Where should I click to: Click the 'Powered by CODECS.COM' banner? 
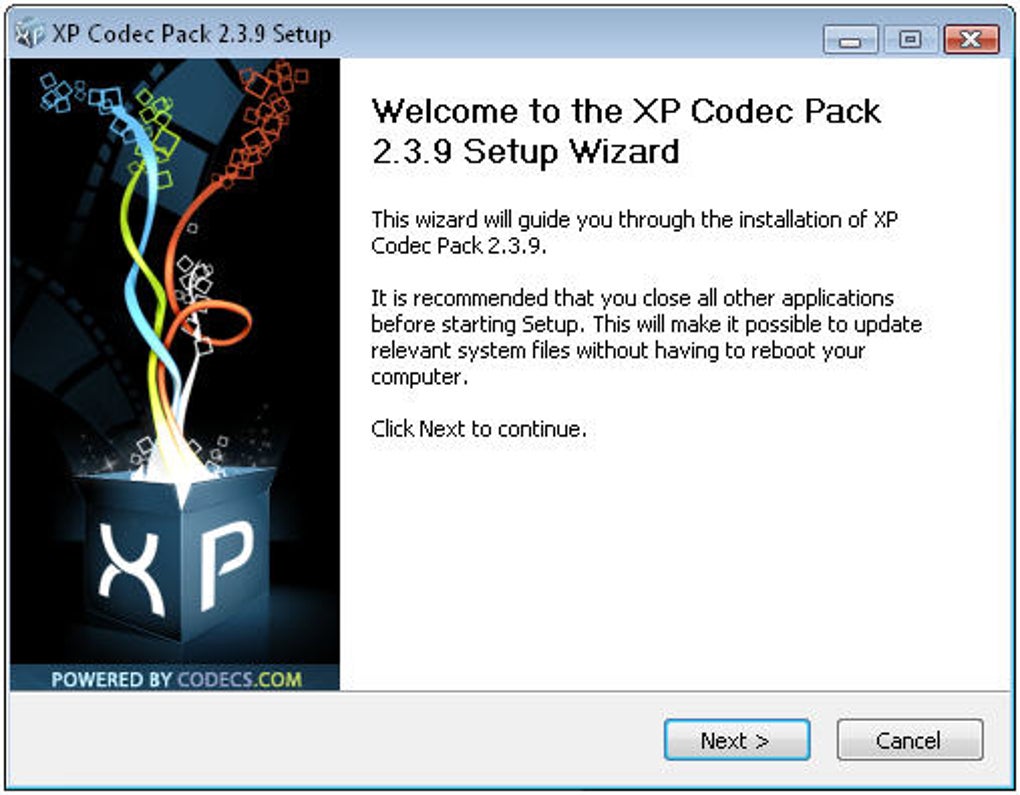(175, 678)
